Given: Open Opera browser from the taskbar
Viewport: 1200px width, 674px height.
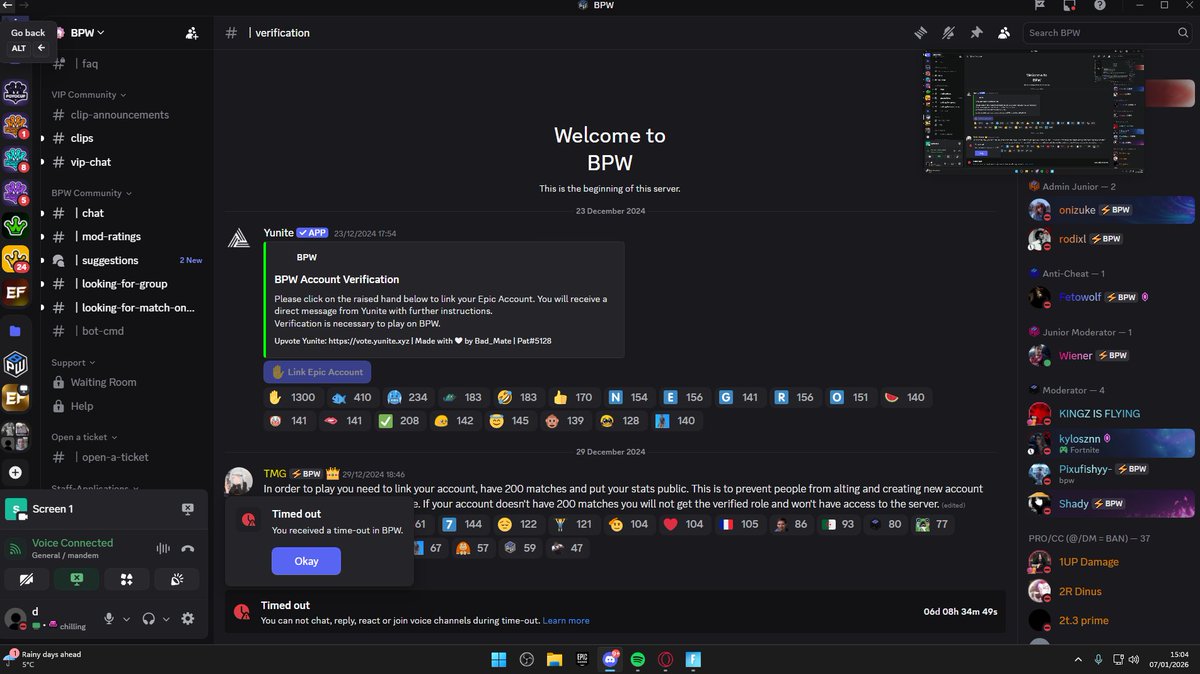Looking at the screenshot, I should [665, 660].
